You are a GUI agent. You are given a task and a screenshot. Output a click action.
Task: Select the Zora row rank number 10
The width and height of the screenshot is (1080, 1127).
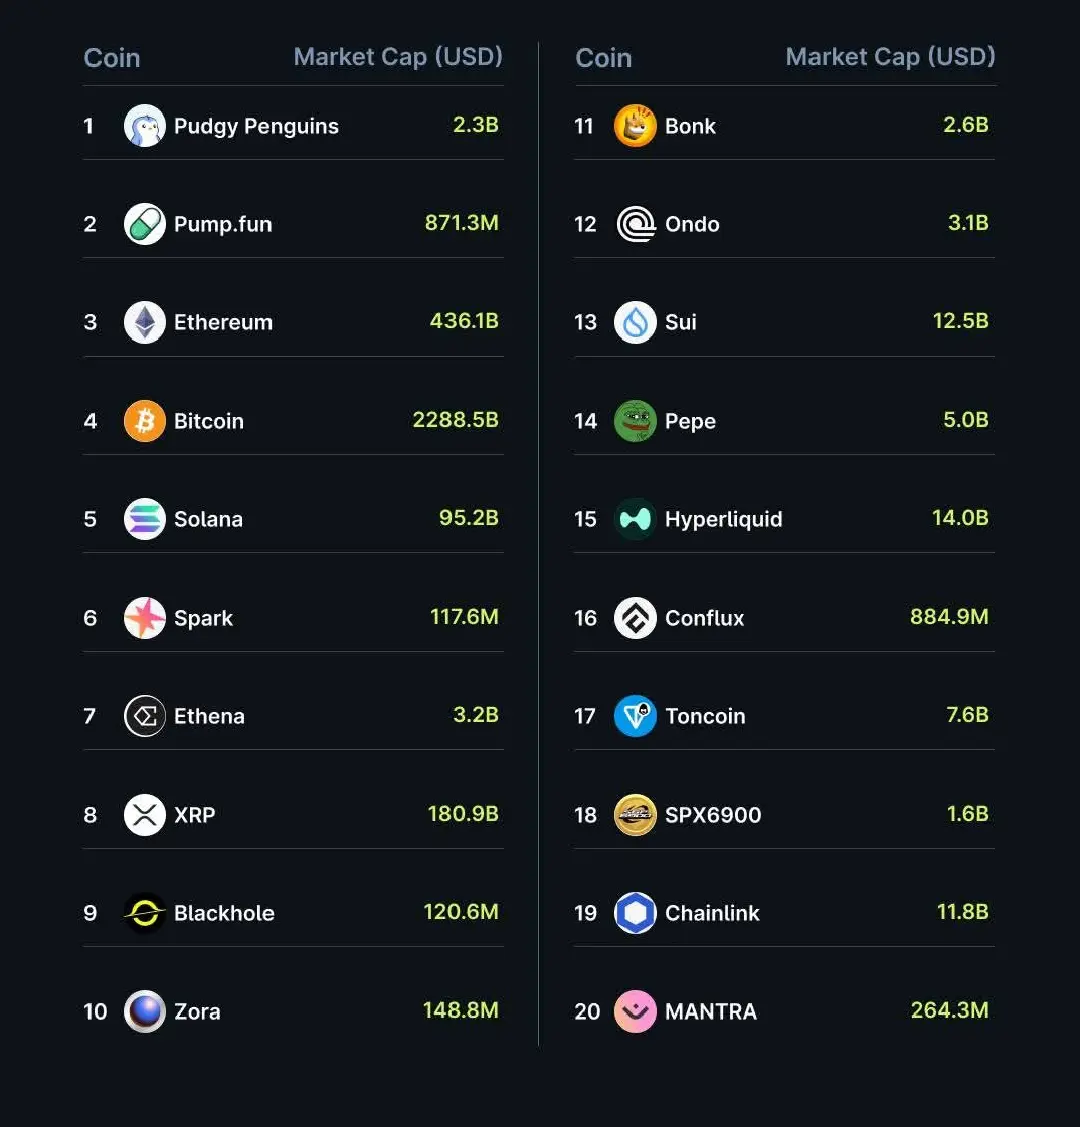coord(95,1012)
